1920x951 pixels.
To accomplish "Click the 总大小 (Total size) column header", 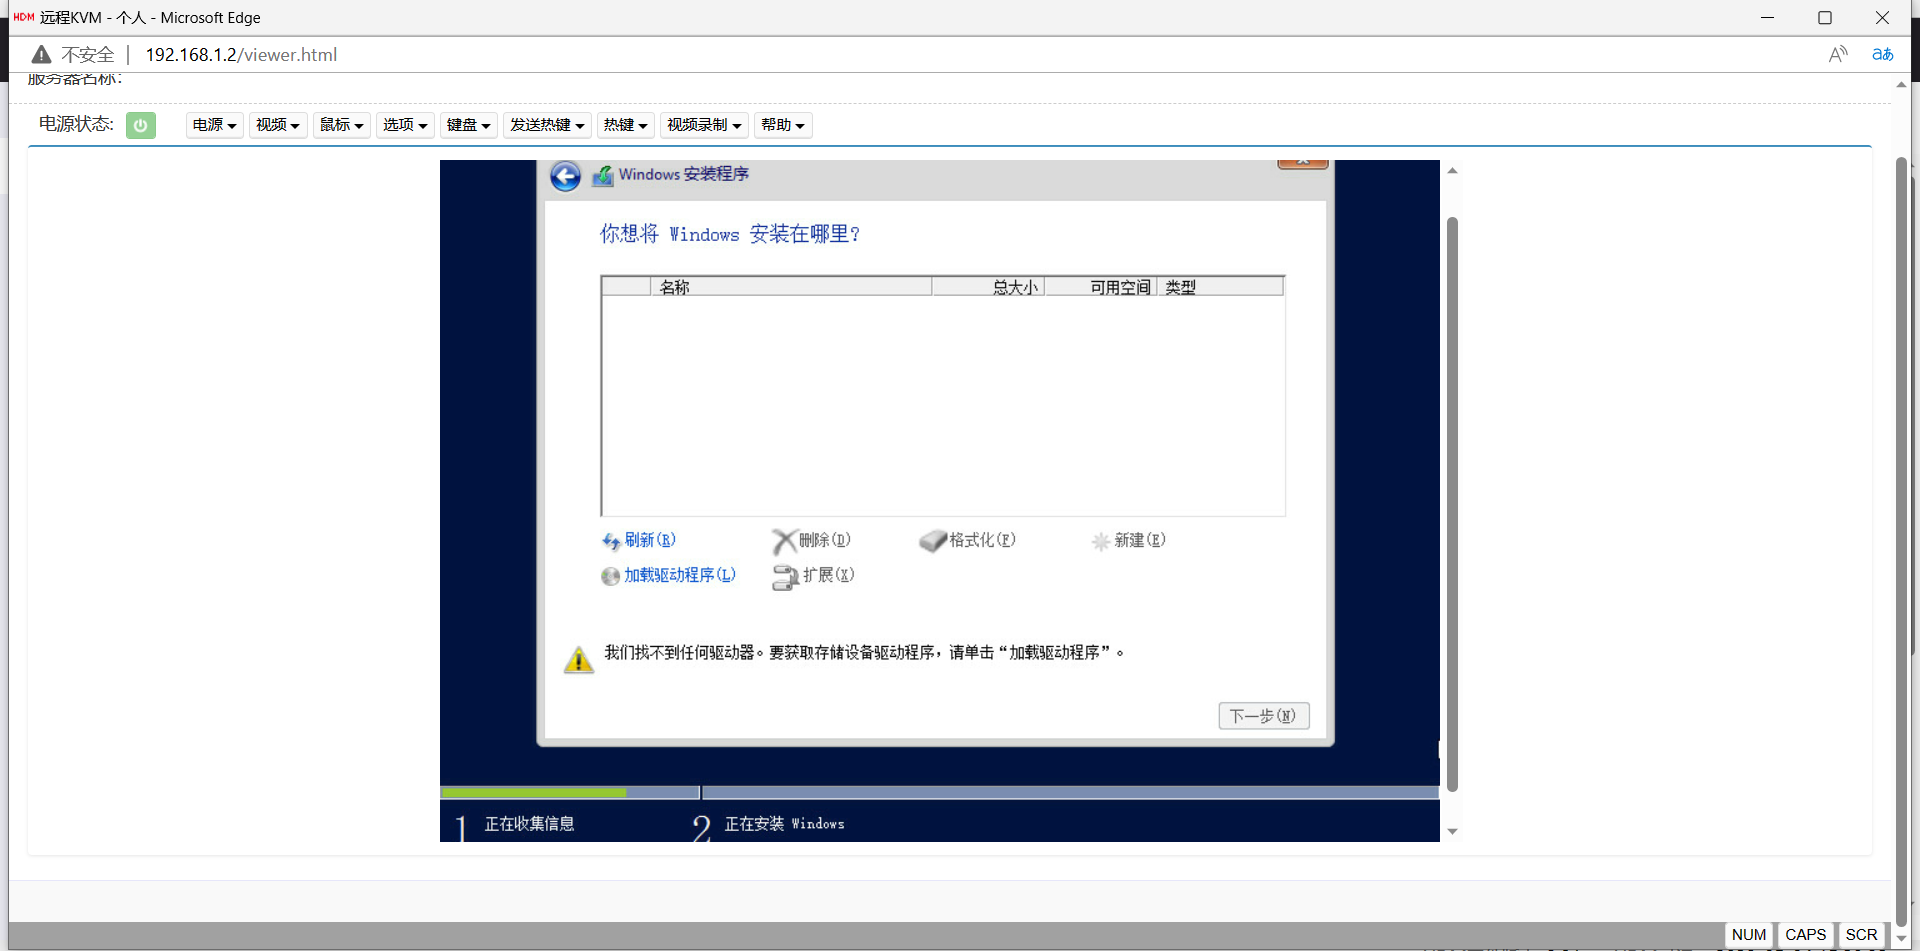I will coord(988,287).
